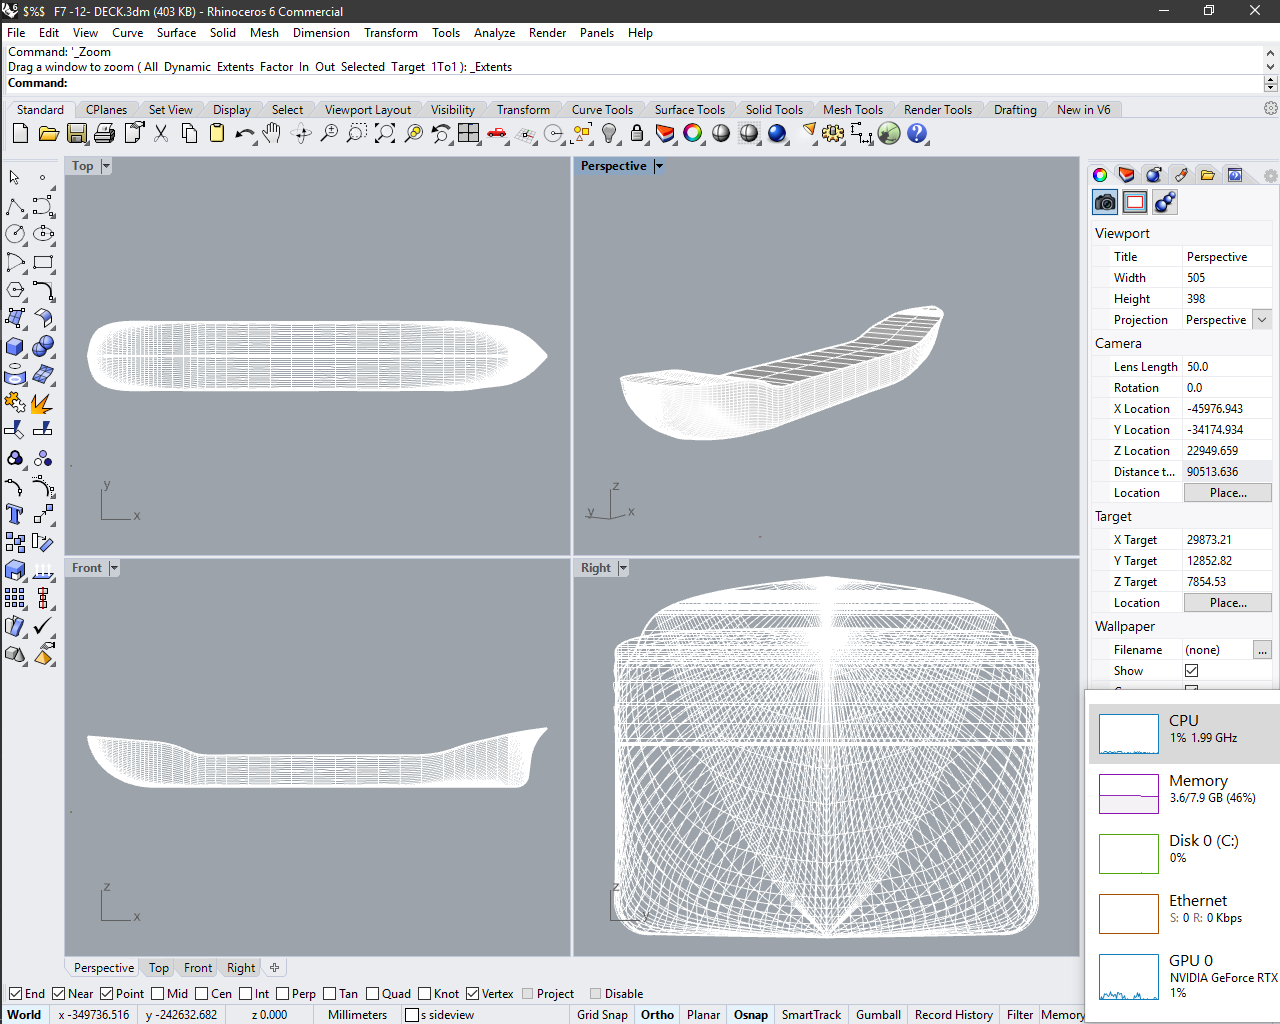Image resolution: width=1280 pixels, height=1024 pixels.
Task: Click the camera Location Place button
Action: pos(1227,493)
